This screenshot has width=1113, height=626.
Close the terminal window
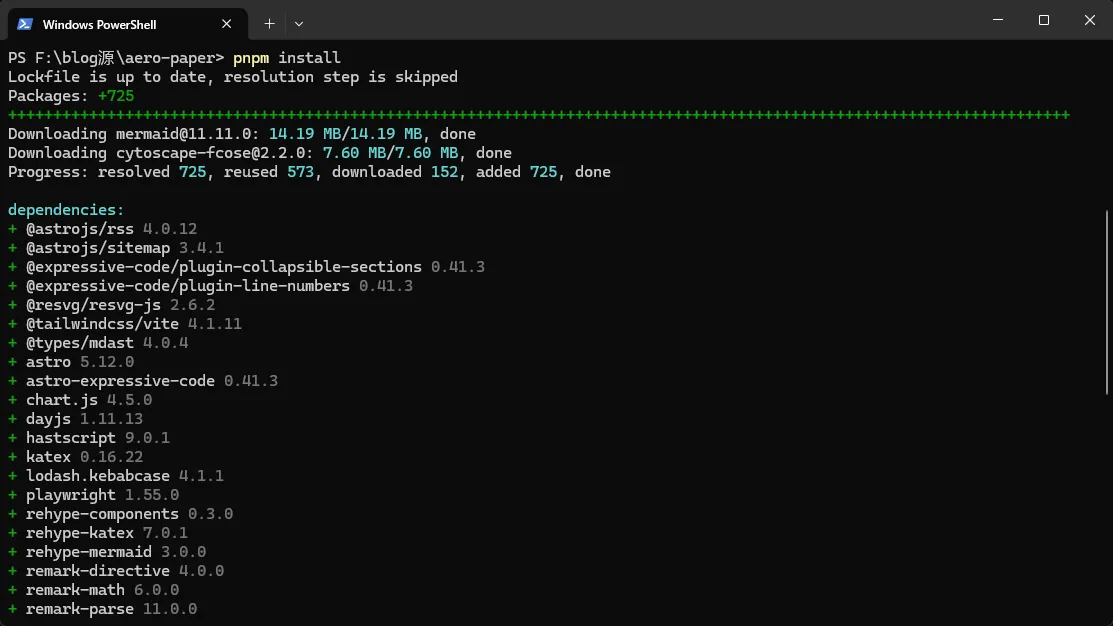point(1090,20)
